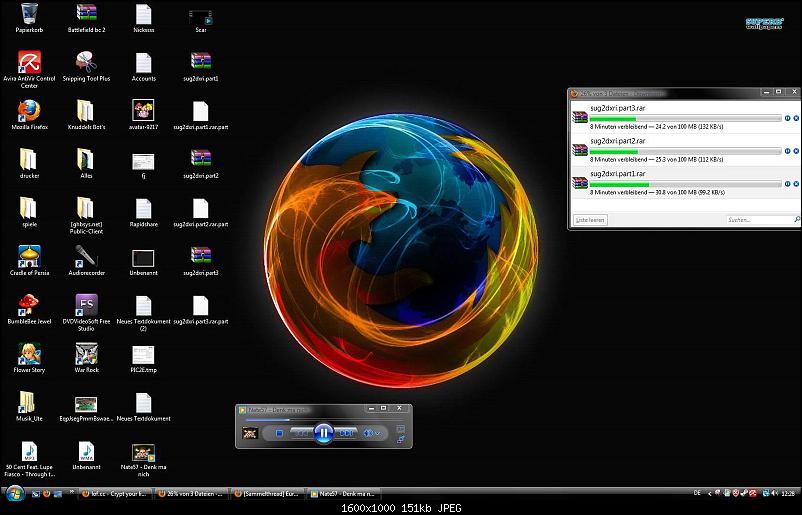
Task: Select the BumbleBee Jewel game icon
Action: [29, 309]
